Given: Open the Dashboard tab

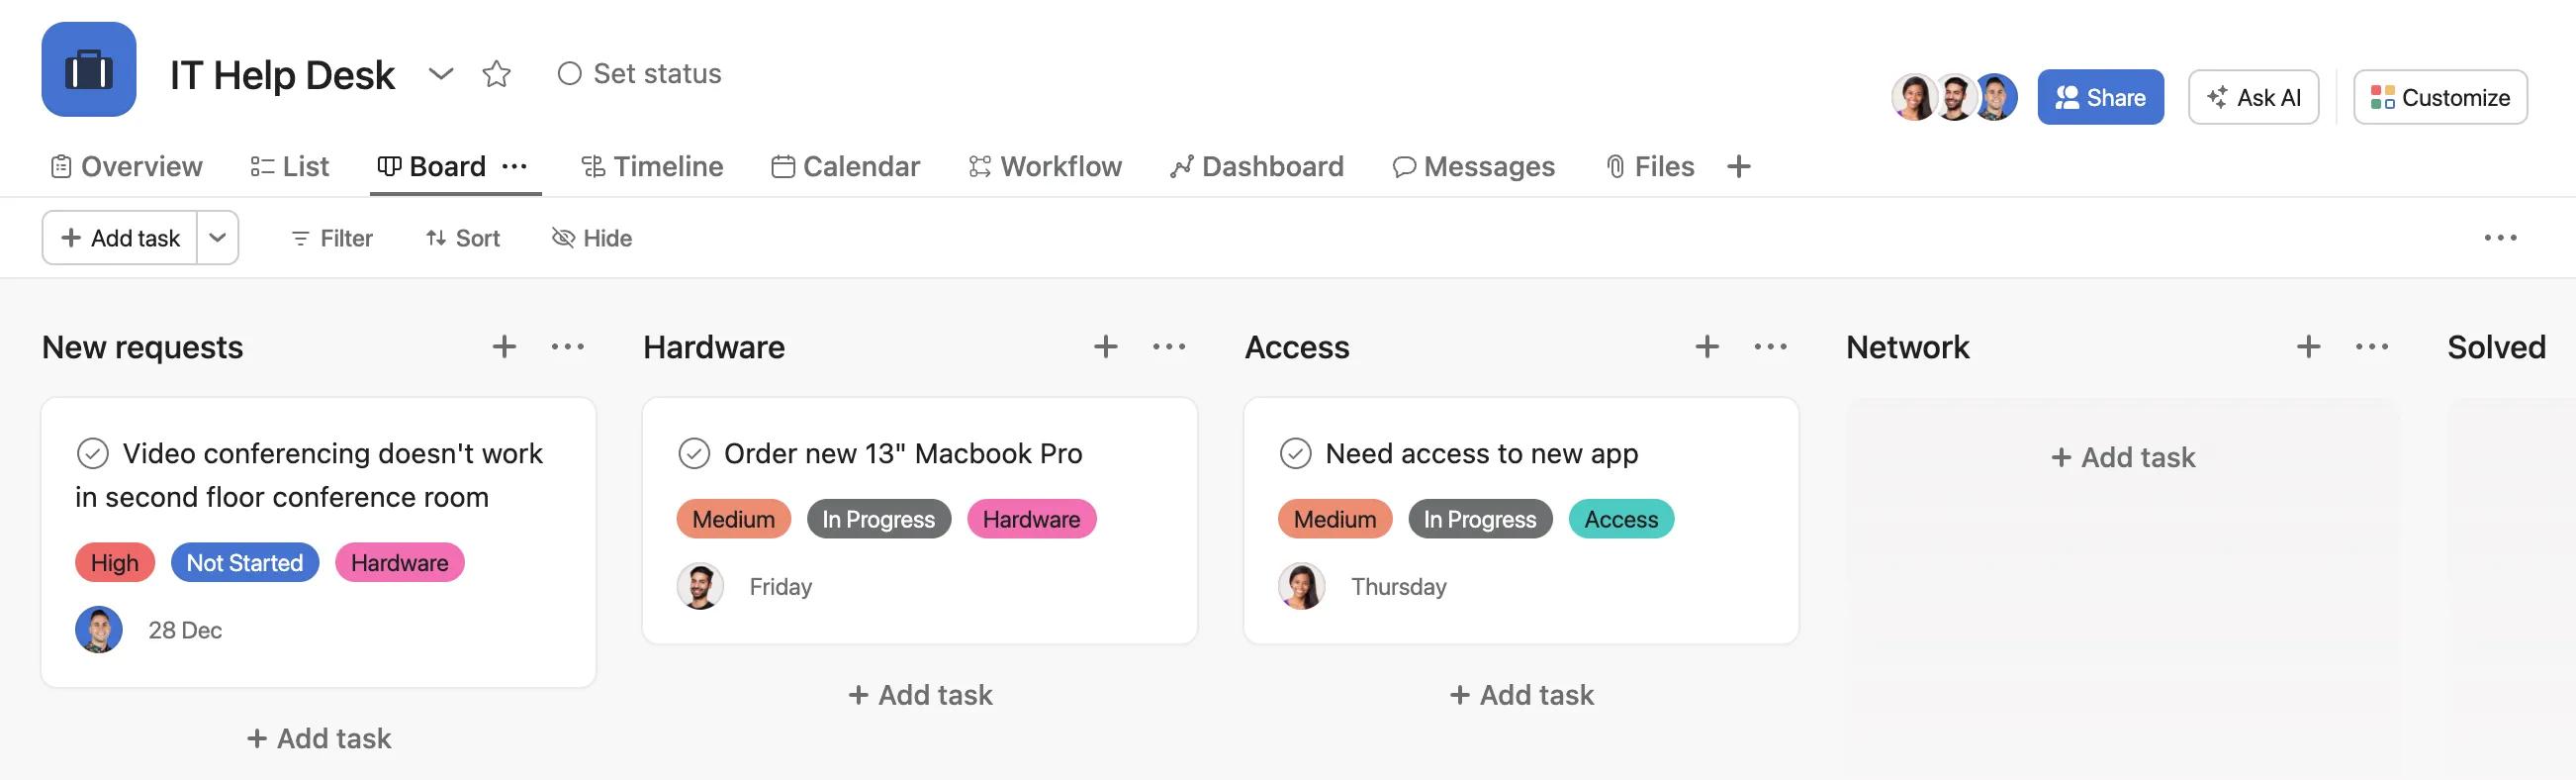Looking at the screenshot, I should [x=1257, y=166].
